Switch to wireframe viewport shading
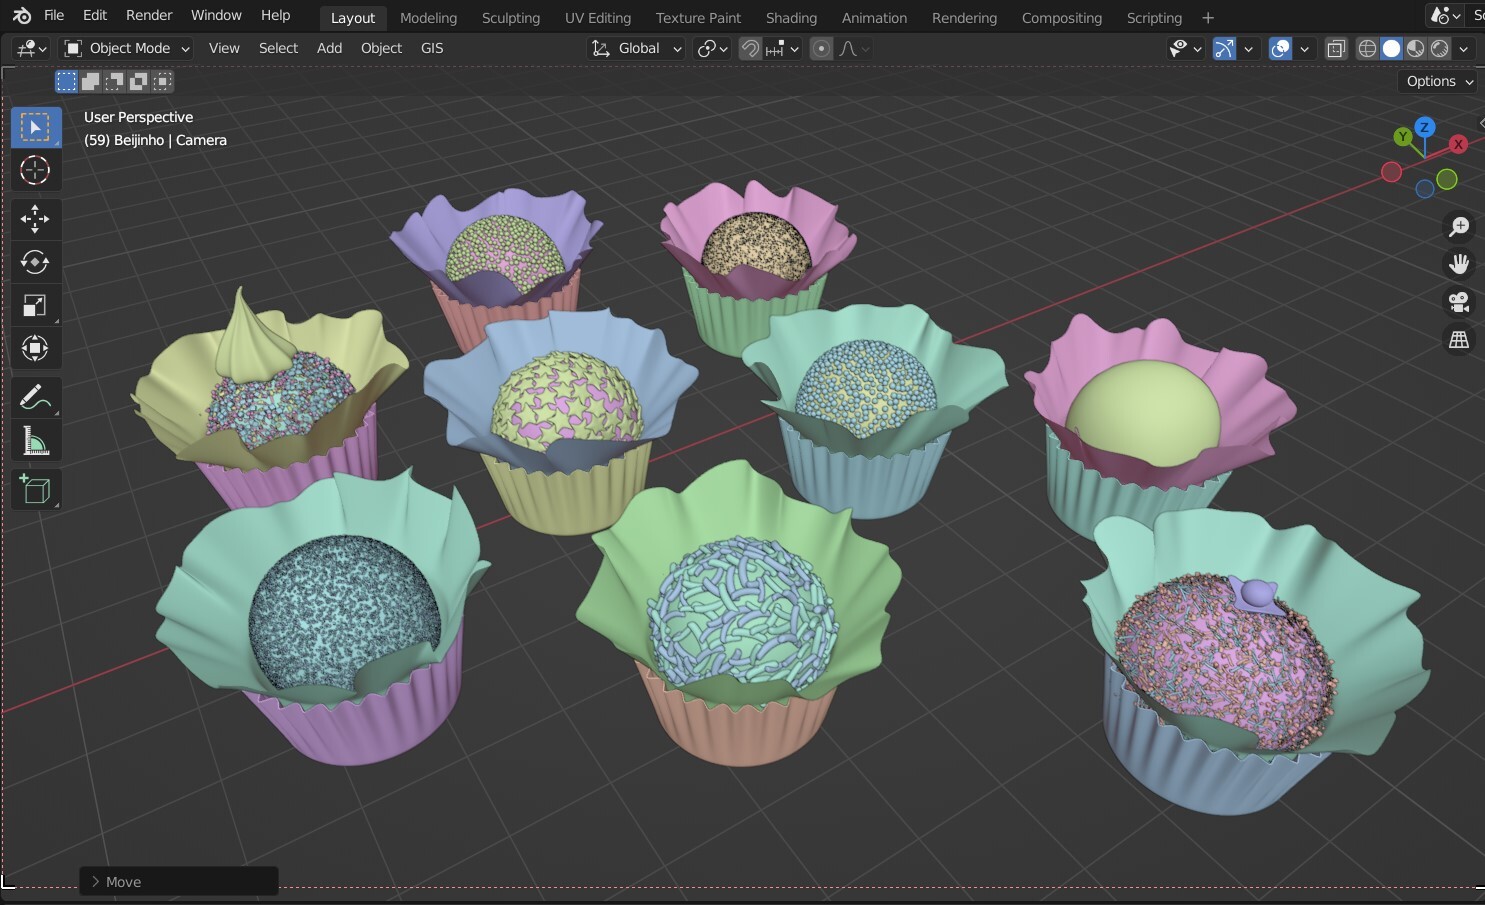1485x905 pixels. pyautogui.click(x=1367, y=48)
